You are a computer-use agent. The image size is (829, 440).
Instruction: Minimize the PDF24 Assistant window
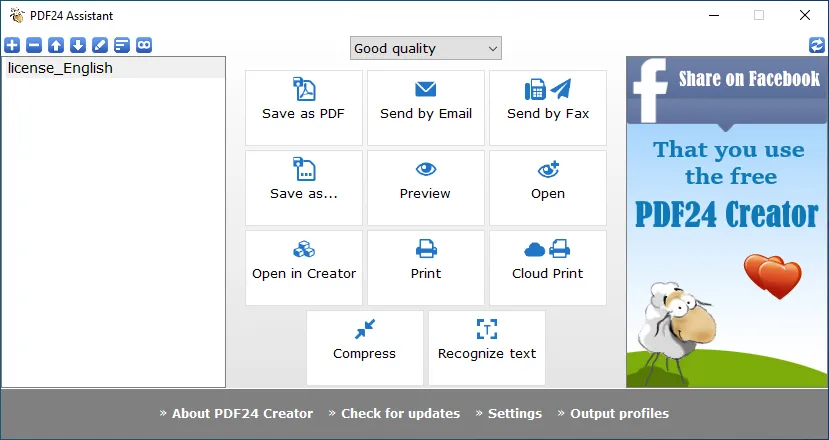click(x=714, y=15)
